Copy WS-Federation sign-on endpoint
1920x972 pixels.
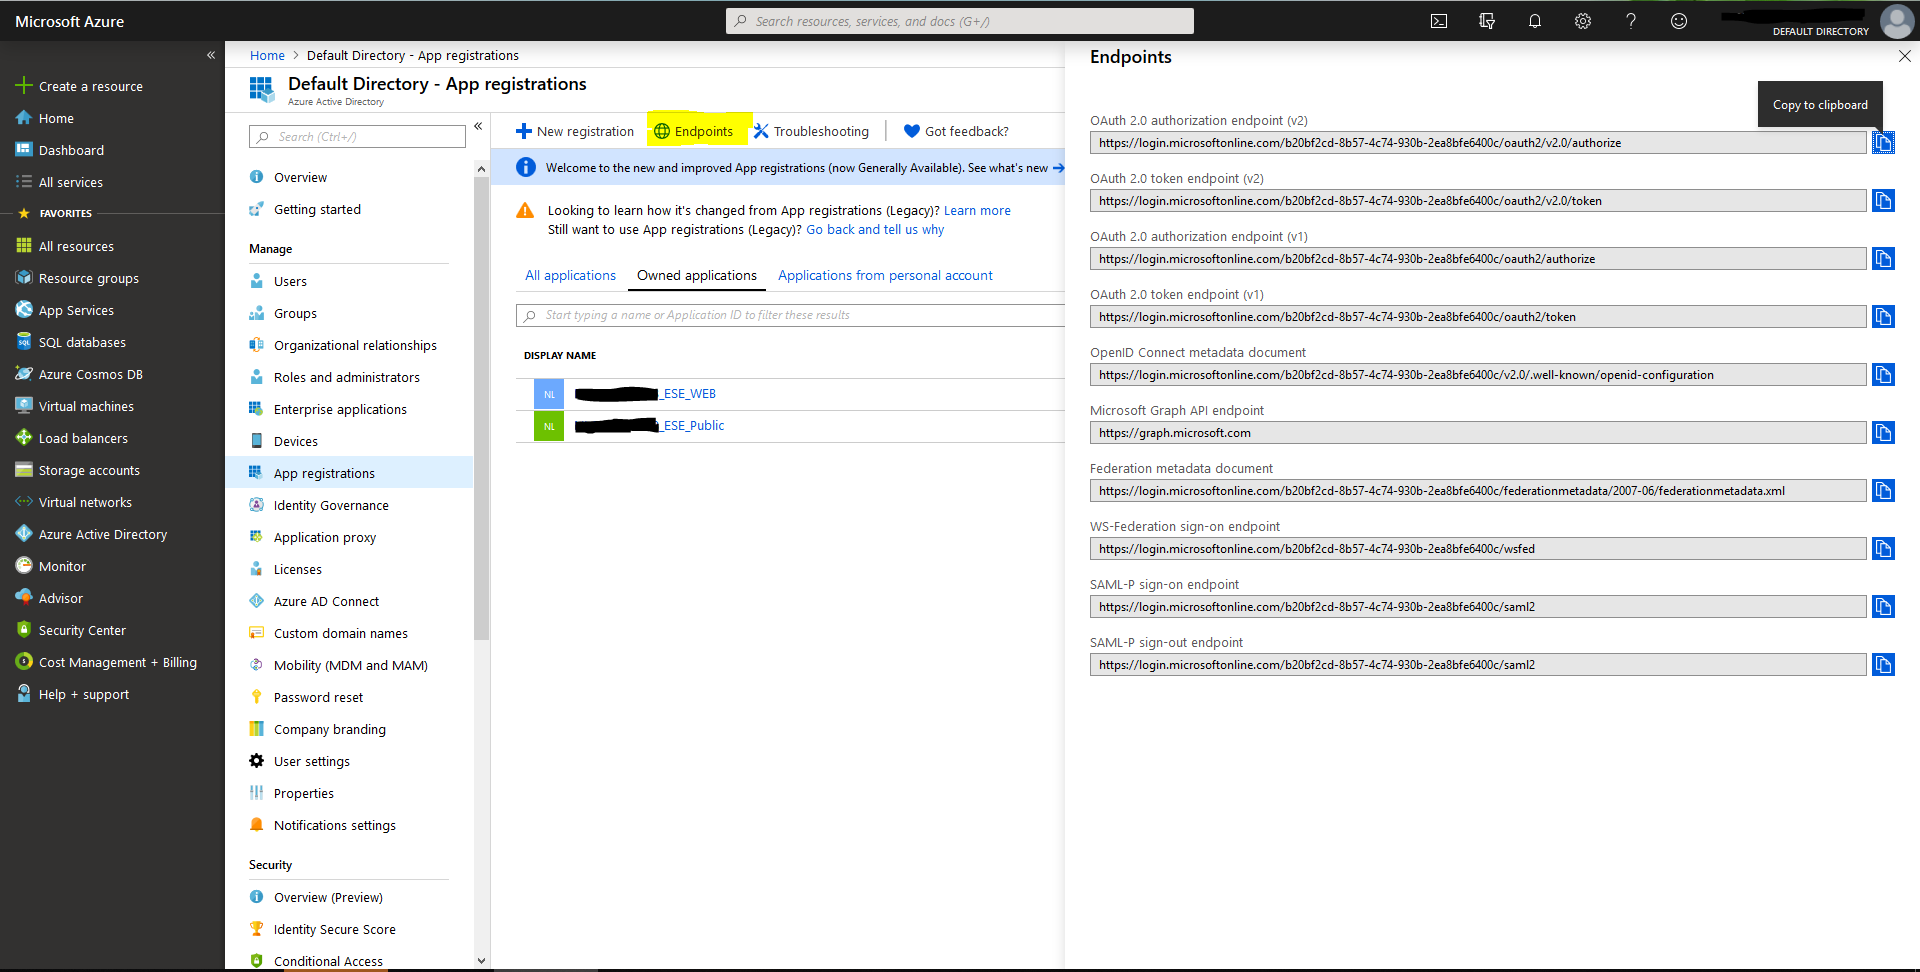coord(1883,549)
